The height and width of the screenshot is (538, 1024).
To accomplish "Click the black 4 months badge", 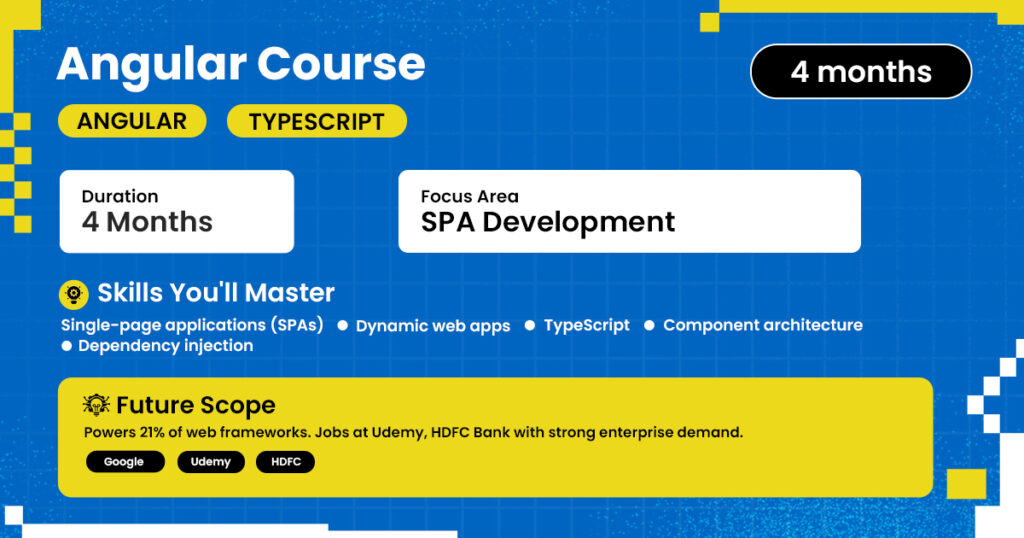I will (861, 71).
